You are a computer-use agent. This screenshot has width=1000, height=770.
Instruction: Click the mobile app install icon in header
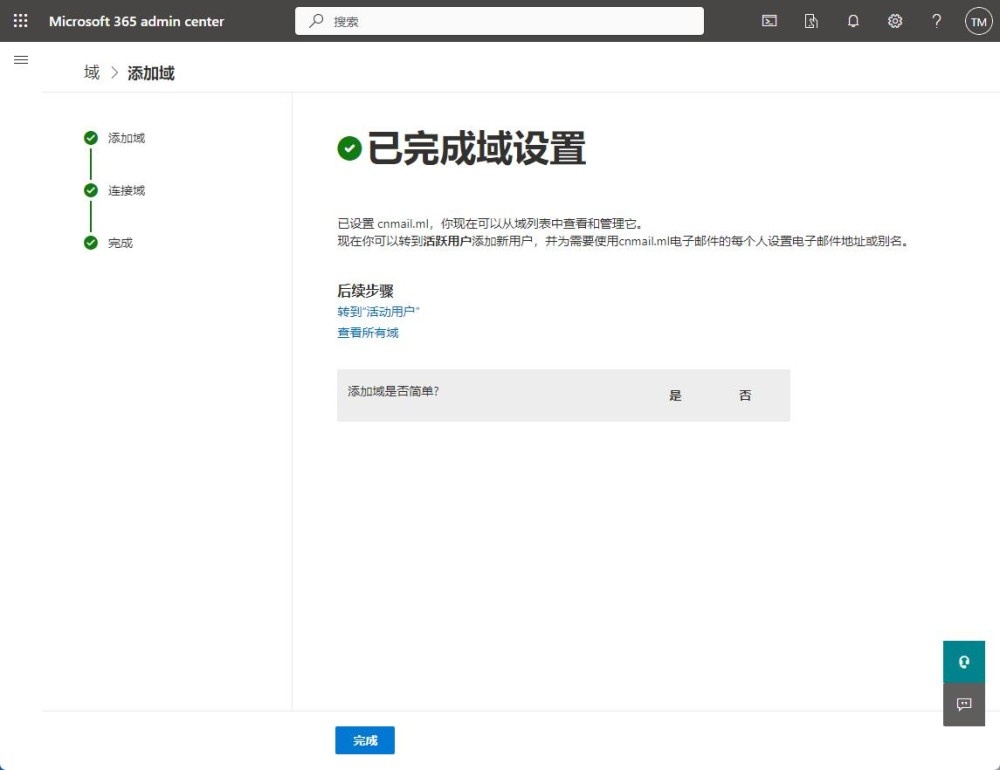tap(811, 21)
